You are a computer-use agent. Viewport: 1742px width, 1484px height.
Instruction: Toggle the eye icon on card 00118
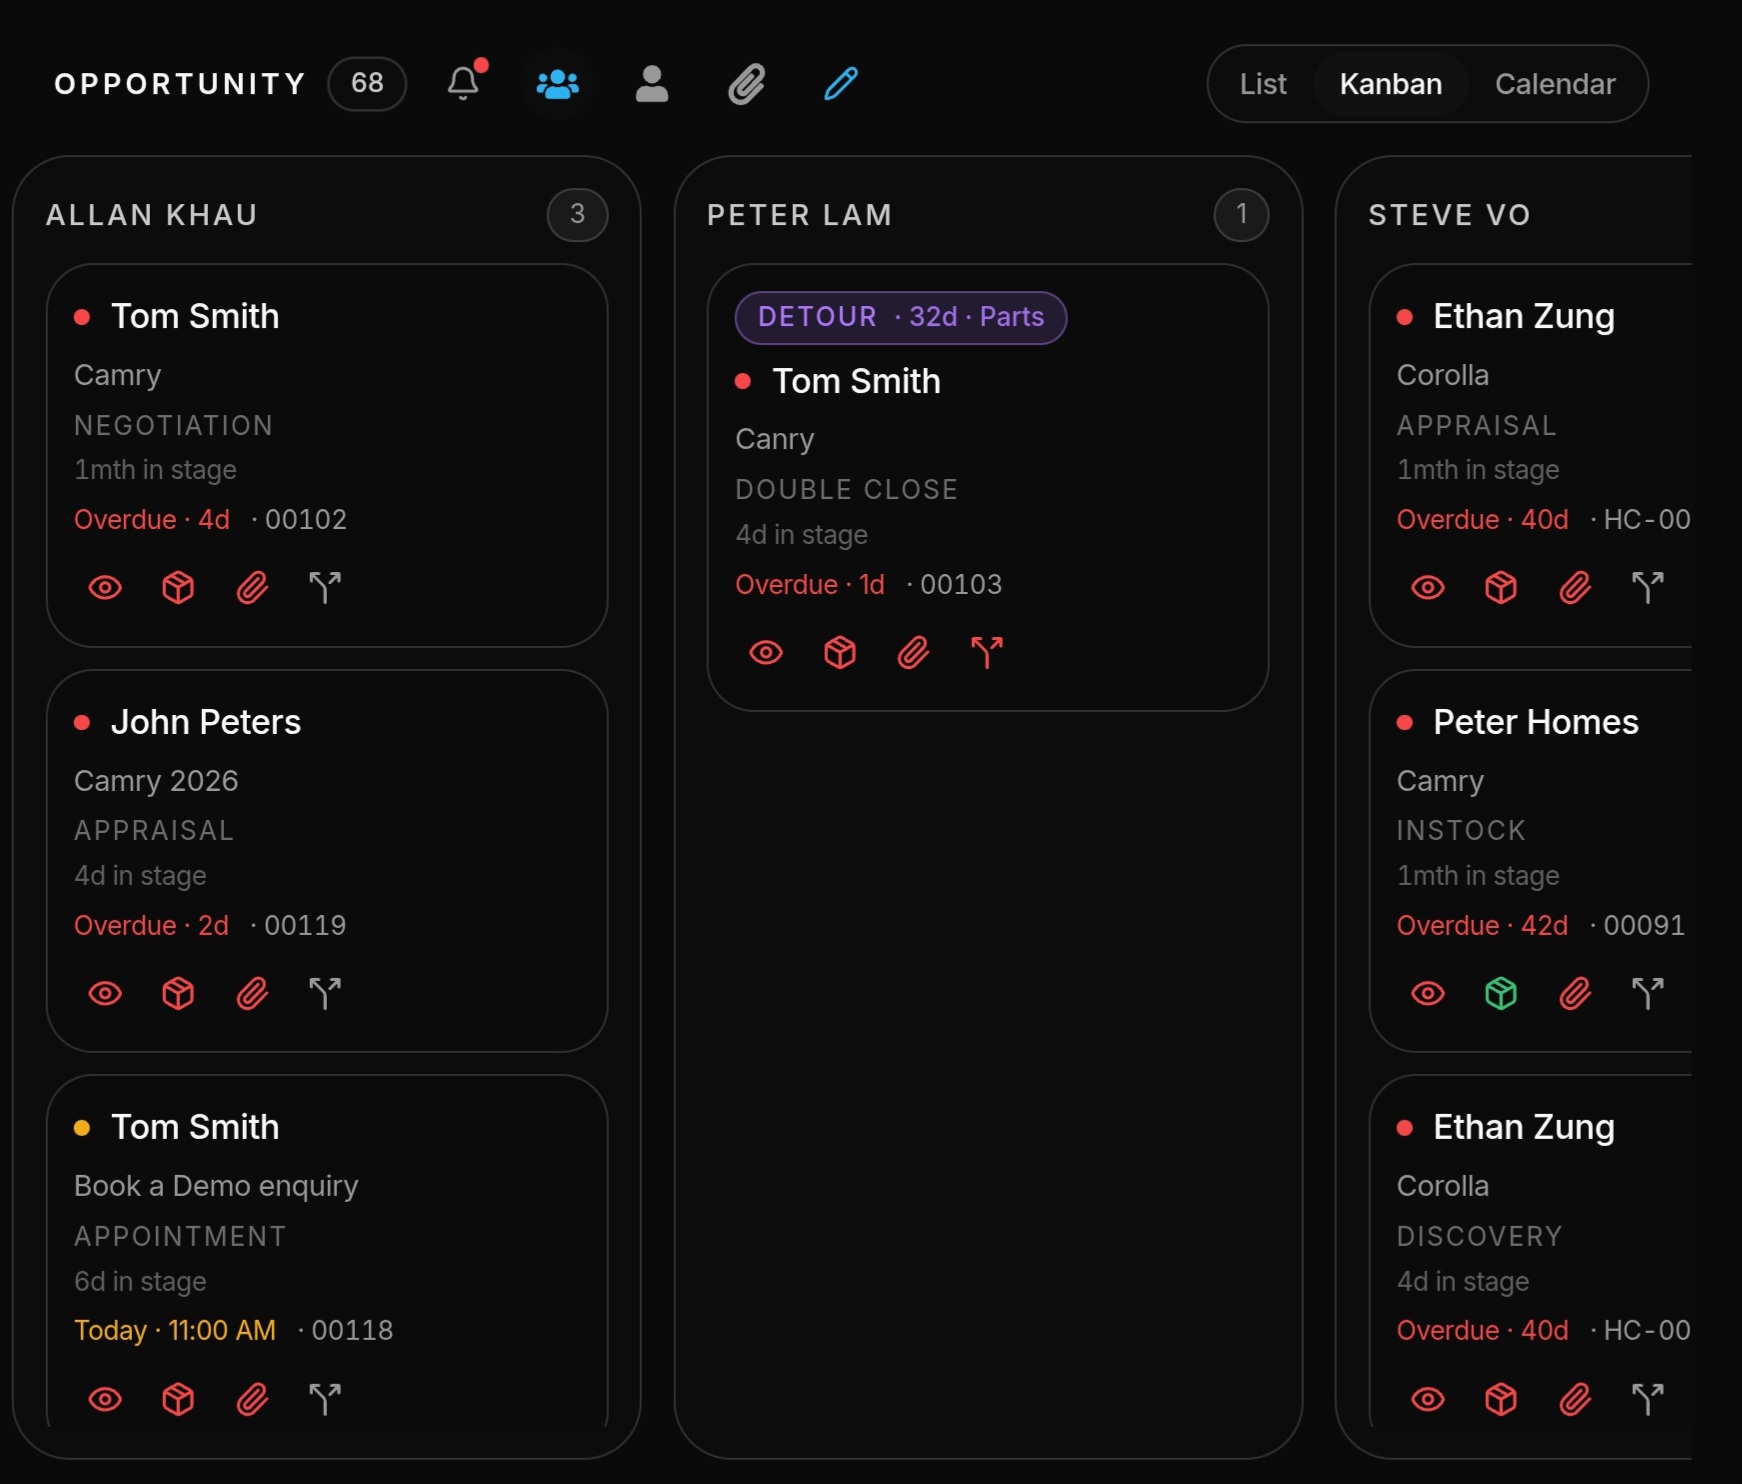tap(105, 1399)
